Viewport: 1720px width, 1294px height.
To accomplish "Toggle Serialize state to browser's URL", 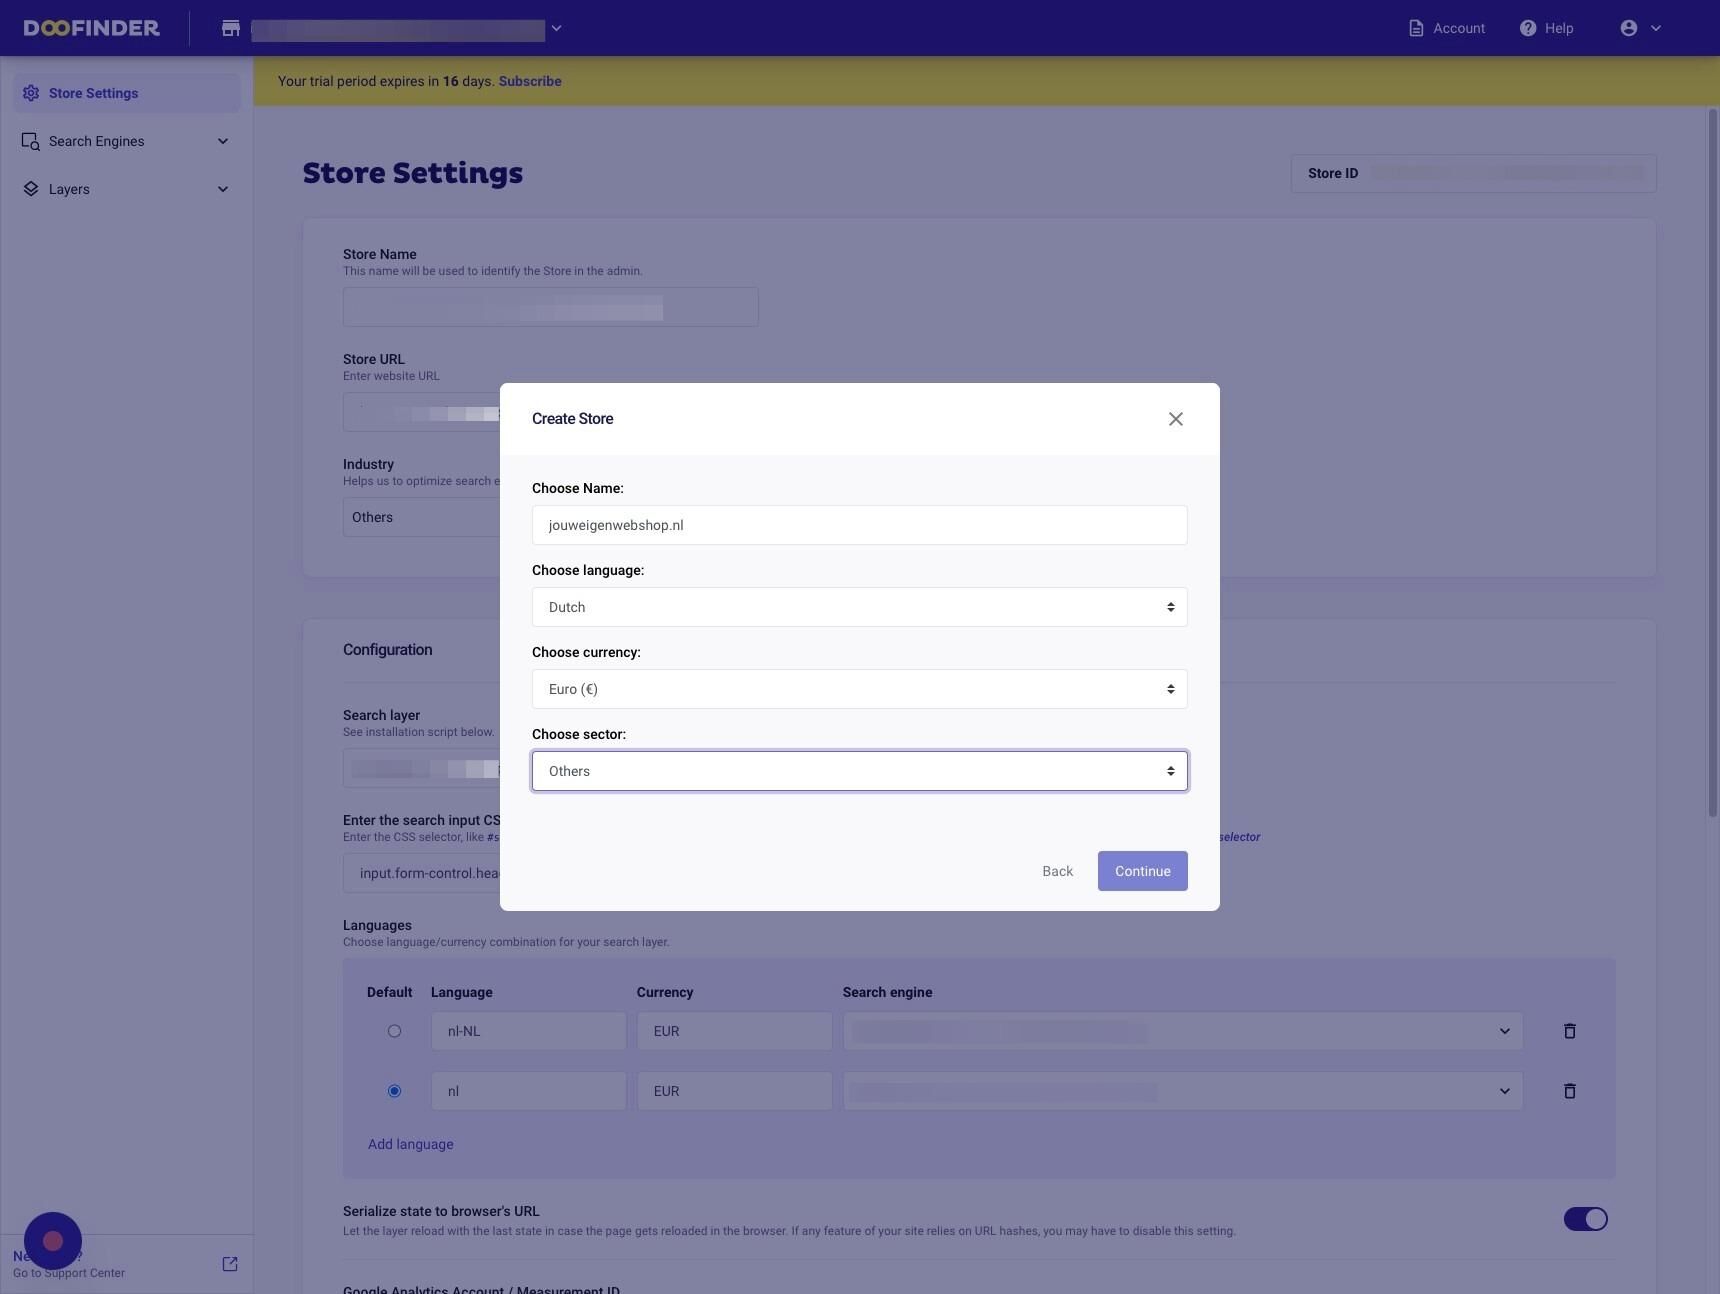I will coord(1586,1219).
